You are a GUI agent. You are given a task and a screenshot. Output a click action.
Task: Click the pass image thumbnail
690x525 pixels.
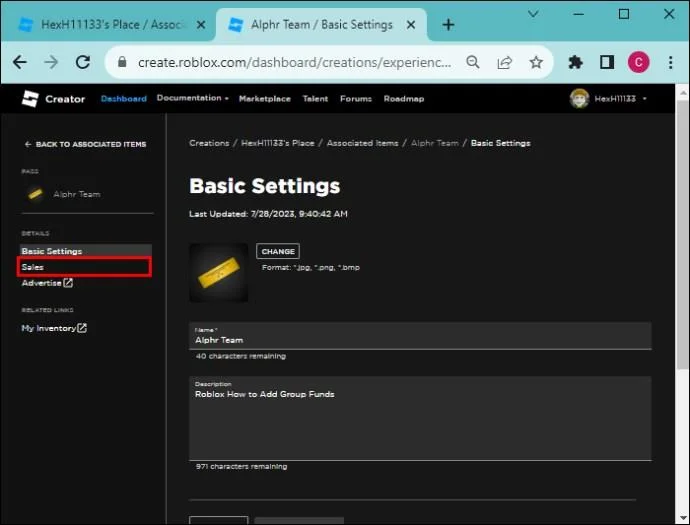219,273
